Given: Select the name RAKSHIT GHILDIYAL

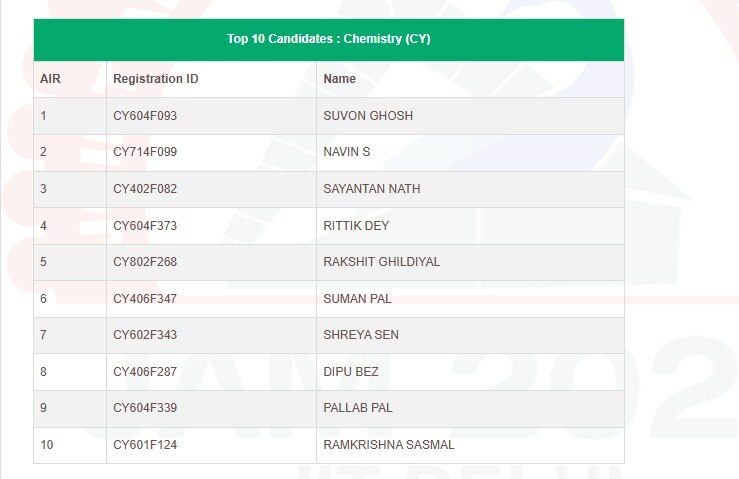Looking at the screenshot, I should 381,262.
